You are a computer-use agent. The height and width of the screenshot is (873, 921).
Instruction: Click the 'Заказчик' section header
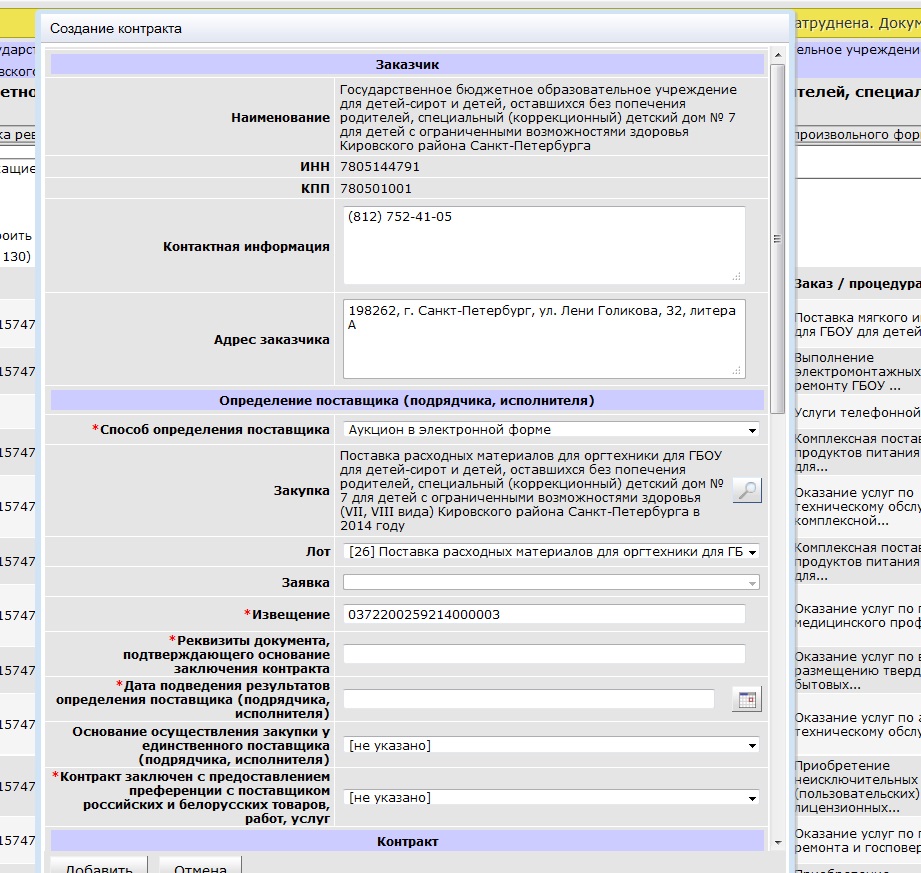click(x=407, y=65)
